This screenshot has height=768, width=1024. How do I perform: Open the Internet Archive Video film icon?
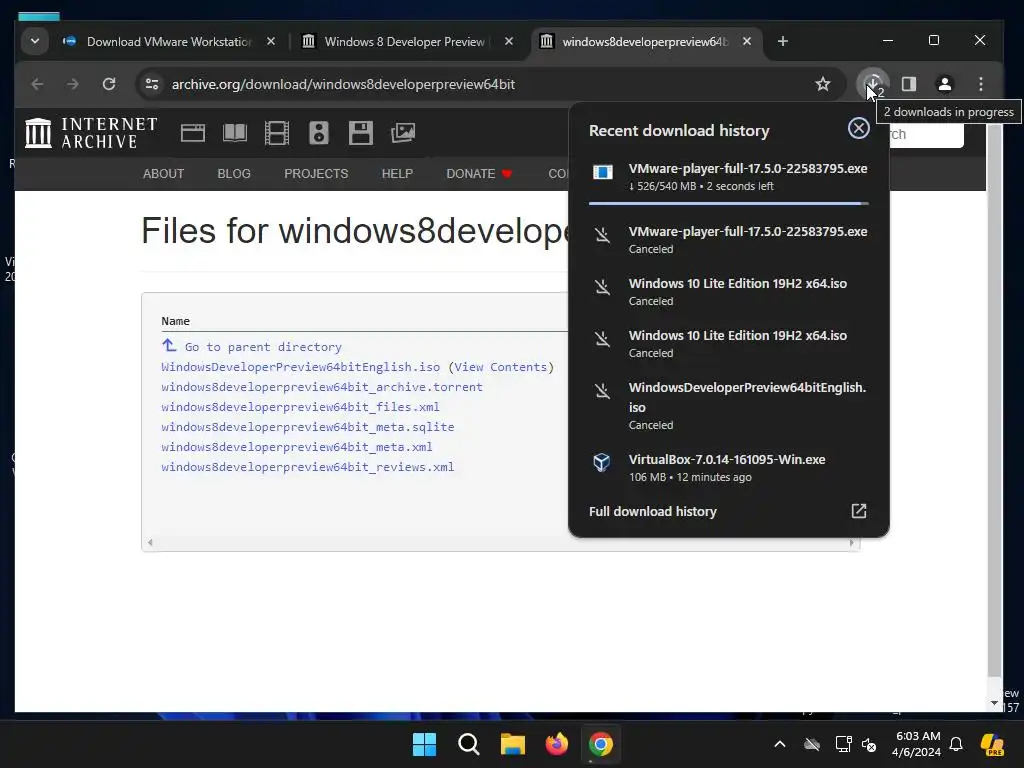pyautogui.click(x=277, y=133)
